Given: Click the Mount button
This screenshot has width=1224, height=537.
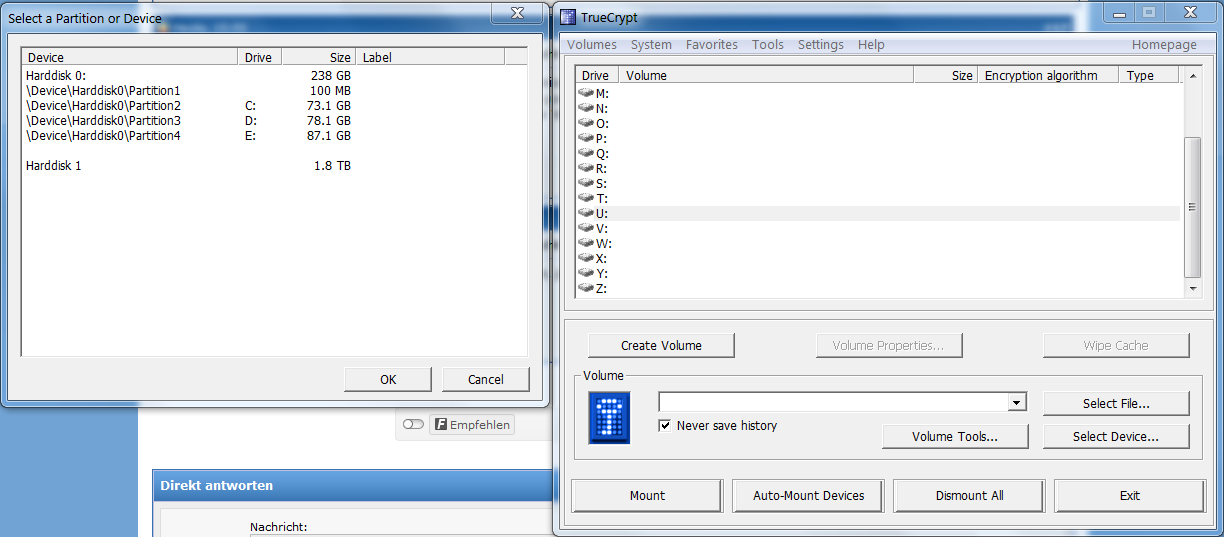Looking at the screenshot, I should click(x=647, y=495).
